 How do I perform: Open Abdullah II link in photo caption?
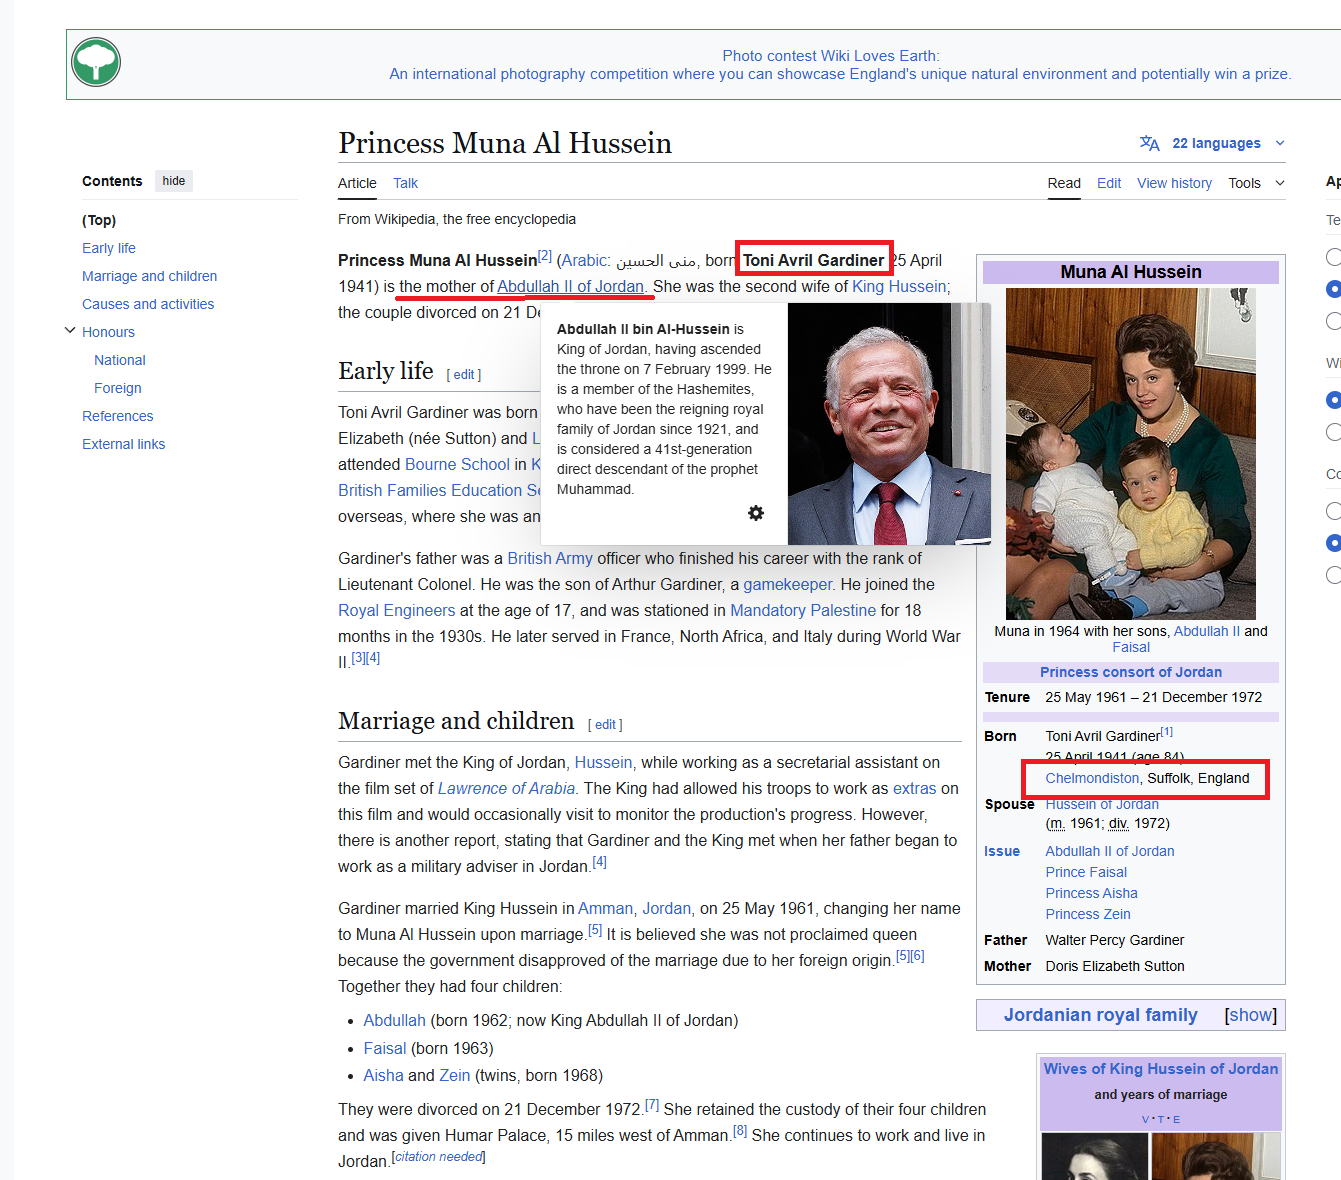pyautogui.click(x=1207, y=631)
